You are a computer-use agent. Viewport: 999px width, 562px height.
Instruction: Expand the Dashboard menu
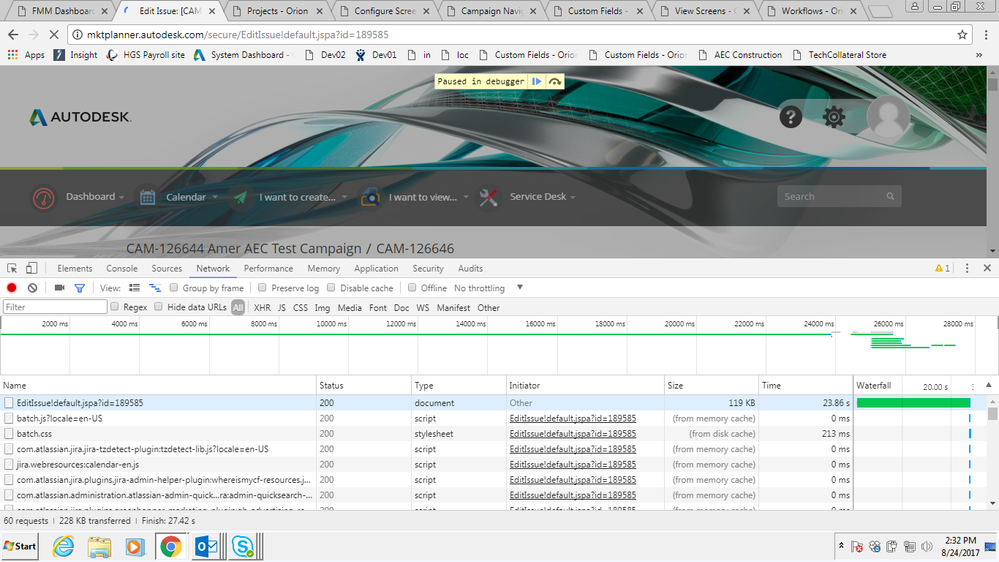pos(95,197)
